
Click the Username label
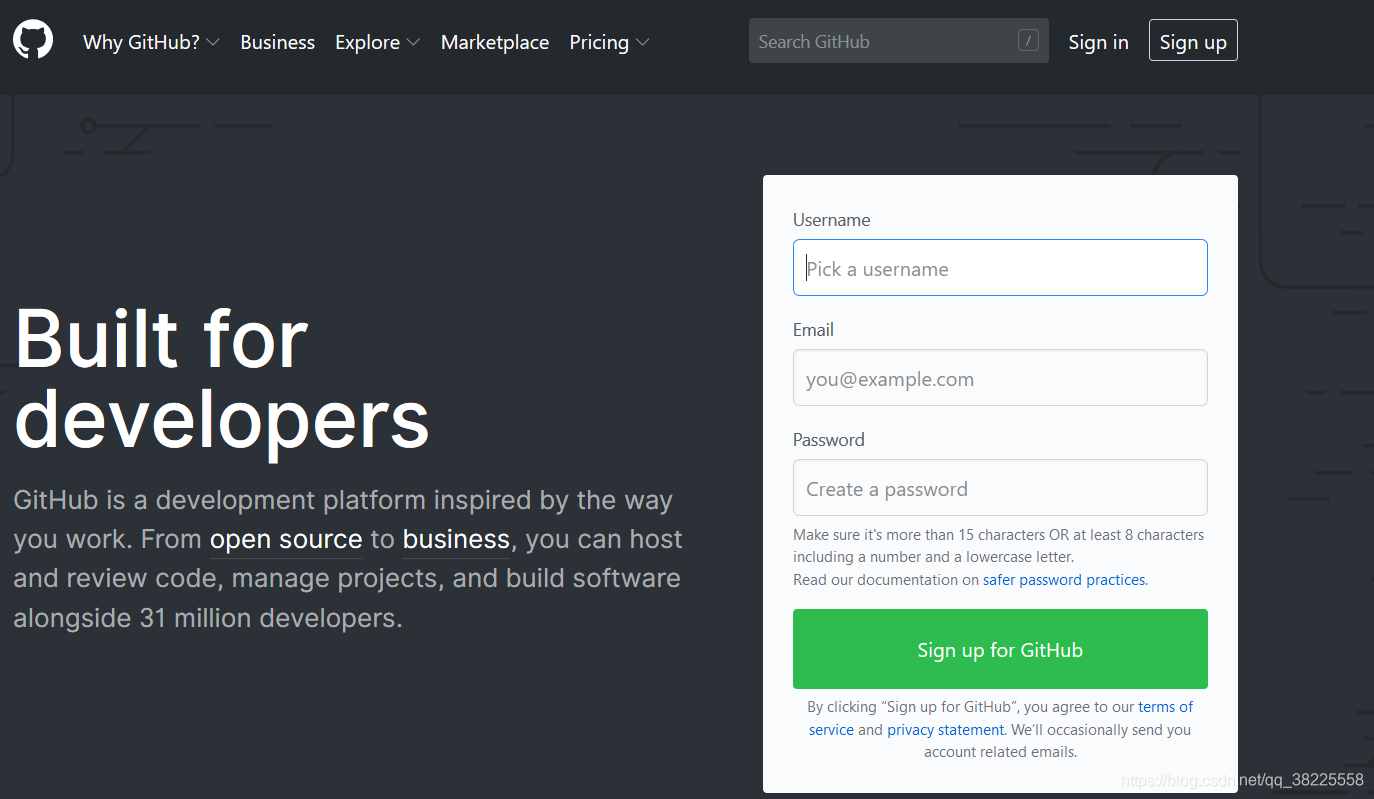(831, 220)
